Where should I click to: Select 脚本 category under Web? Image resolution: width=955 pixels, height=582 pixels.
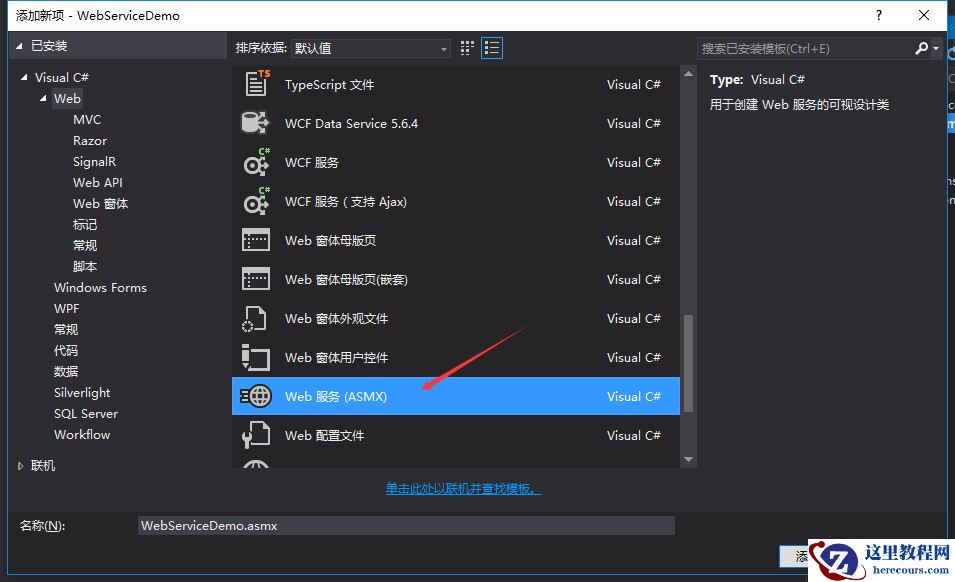pos(85,267)
